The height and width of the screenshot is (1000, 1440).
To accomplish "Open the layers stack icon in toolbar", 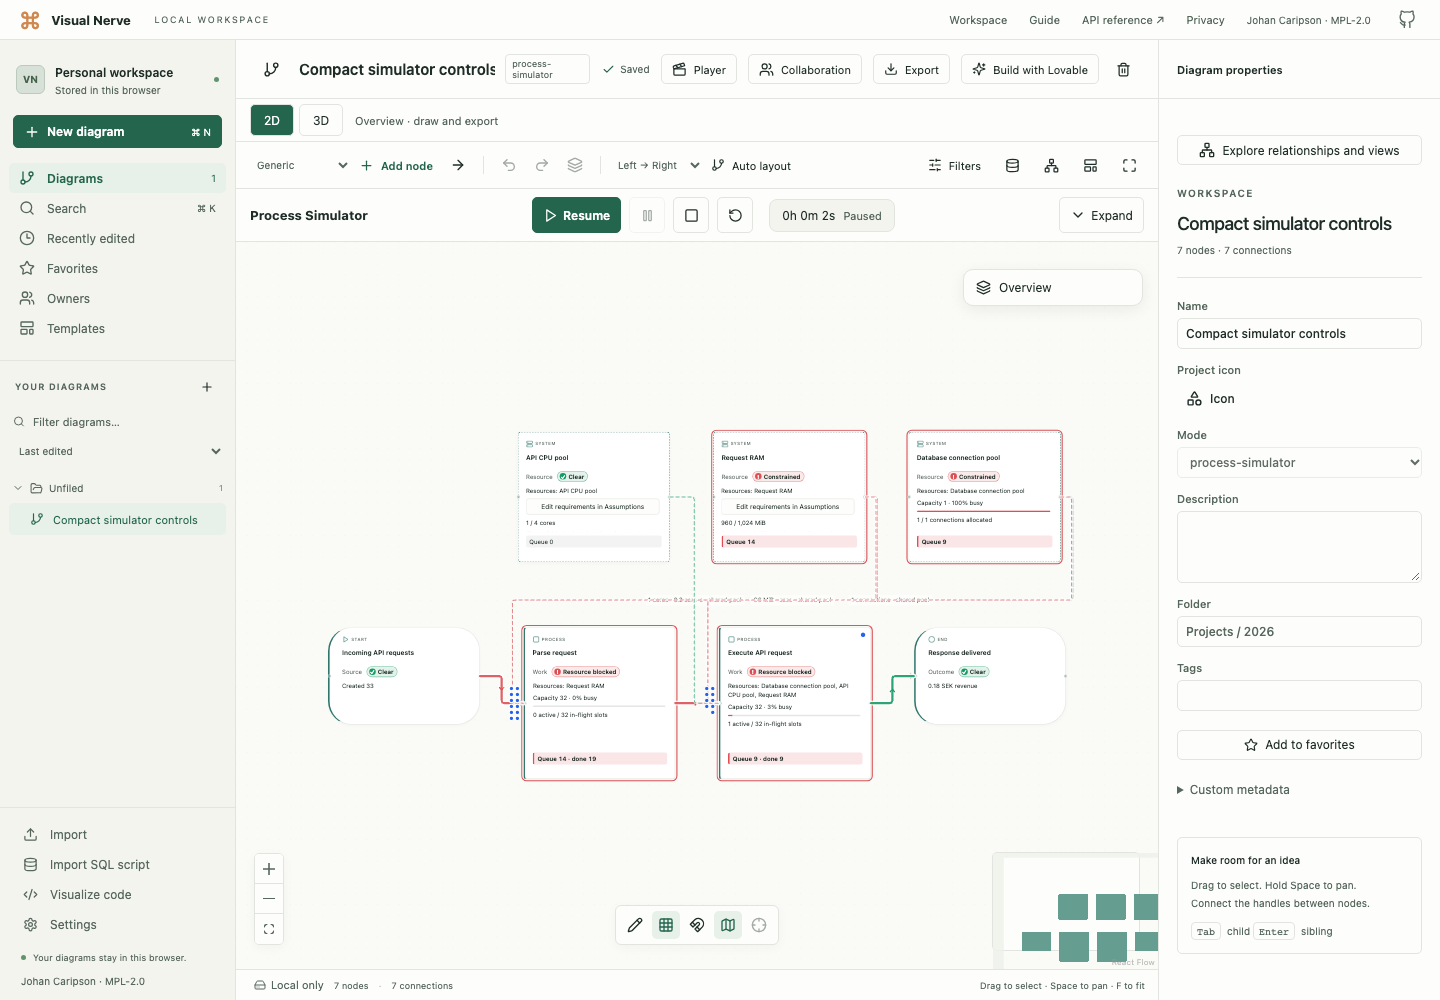I will tap(575, 165).
